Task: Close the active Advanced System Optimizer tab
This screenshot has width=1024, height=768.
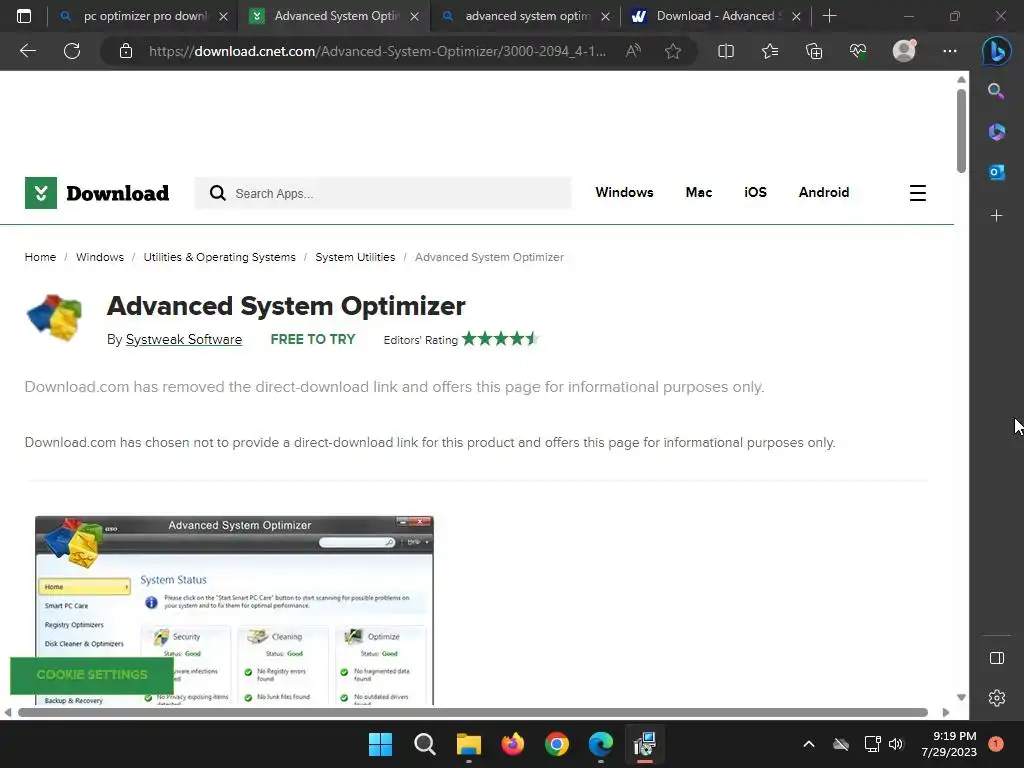Action: 414,16
